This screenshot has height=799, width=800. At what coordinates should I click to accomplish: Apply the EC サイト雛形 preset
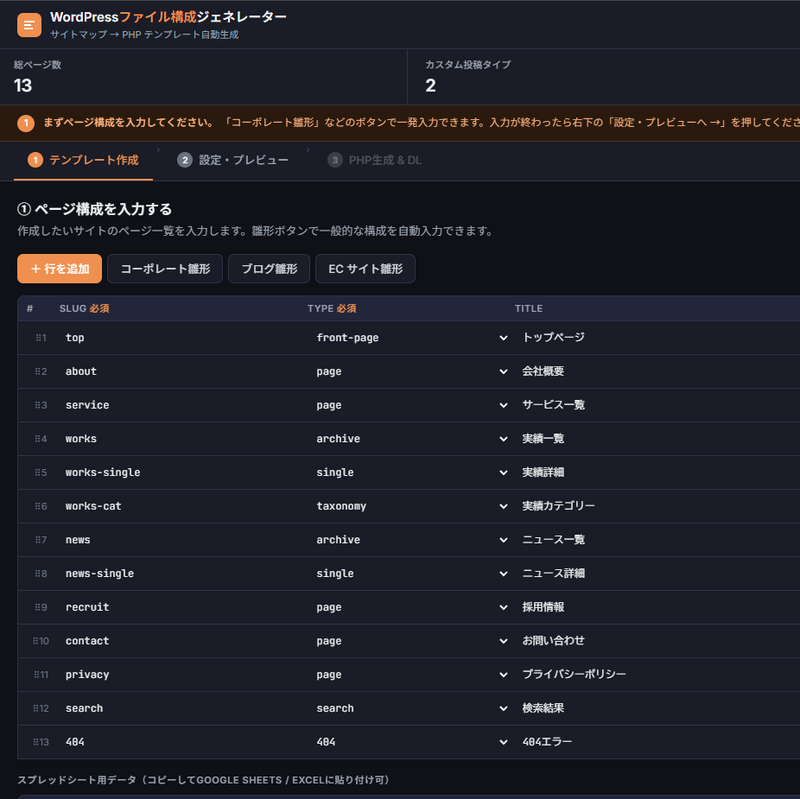[x=365, y=268]
